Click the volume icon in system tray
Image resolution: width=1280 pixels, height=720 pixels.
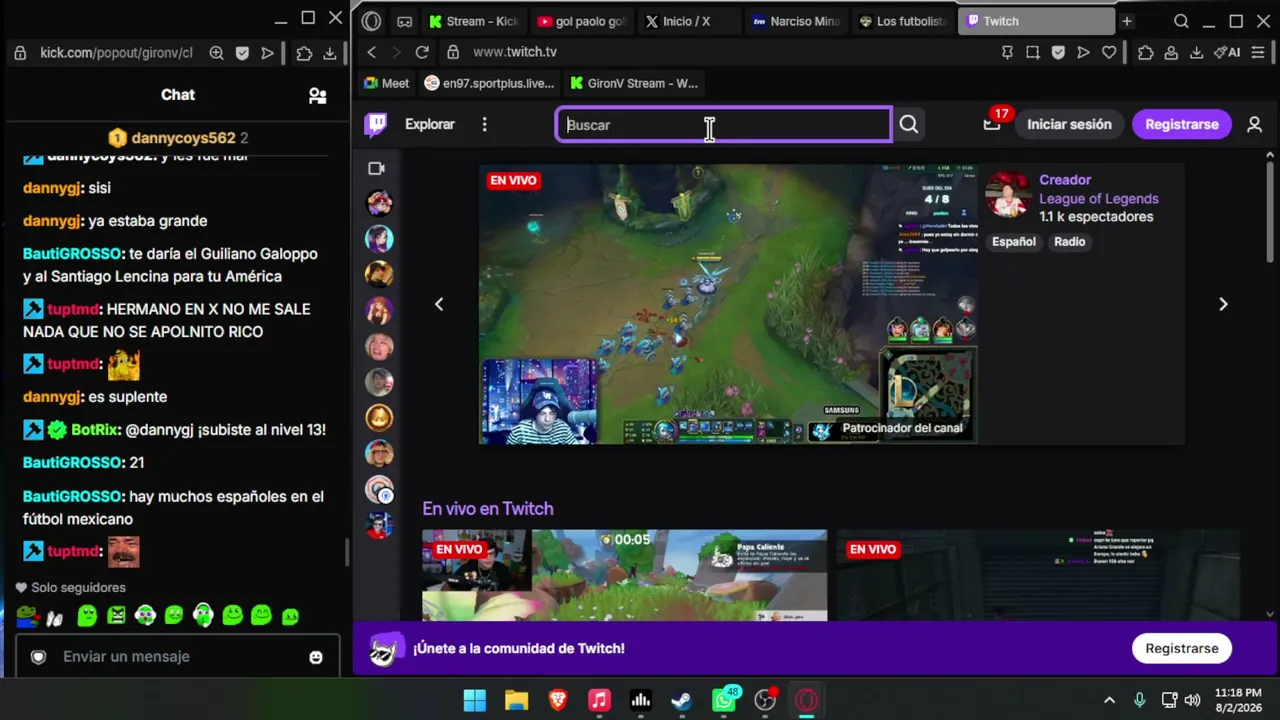coord(1192,700)
